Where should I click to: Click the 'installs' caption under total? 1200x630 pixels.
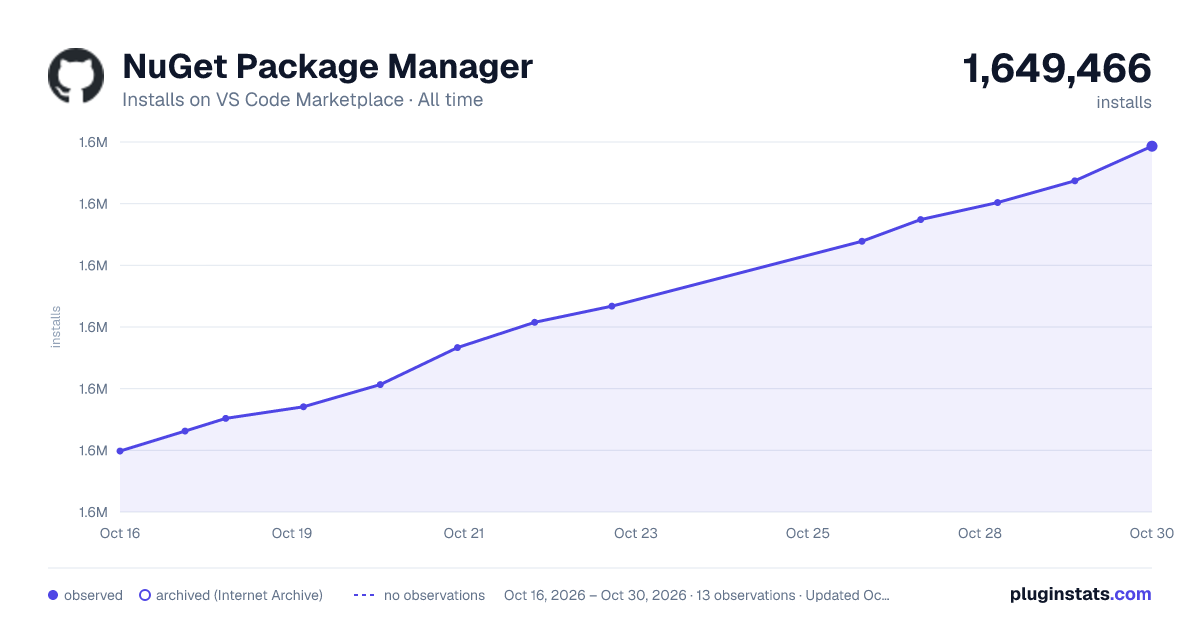tap(1124, 102)
